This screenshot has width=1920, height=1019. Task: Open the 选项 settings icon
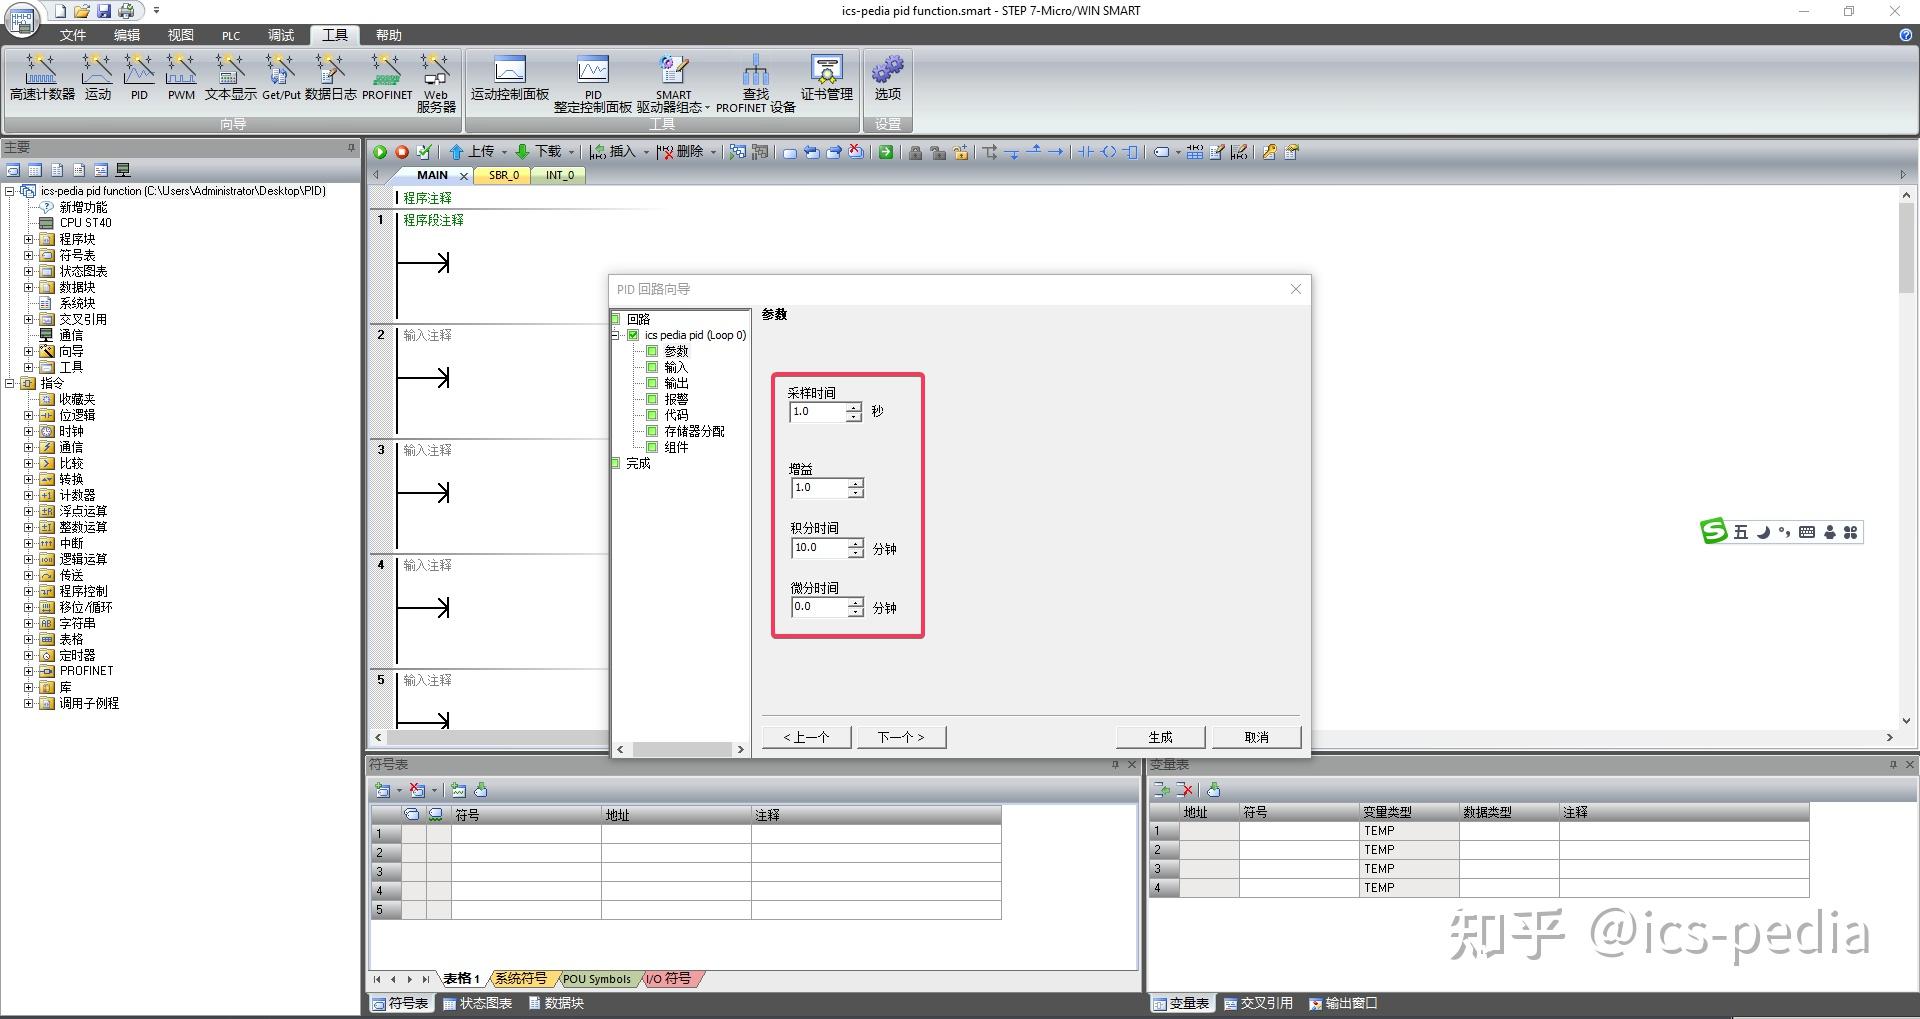click(887, 78)
